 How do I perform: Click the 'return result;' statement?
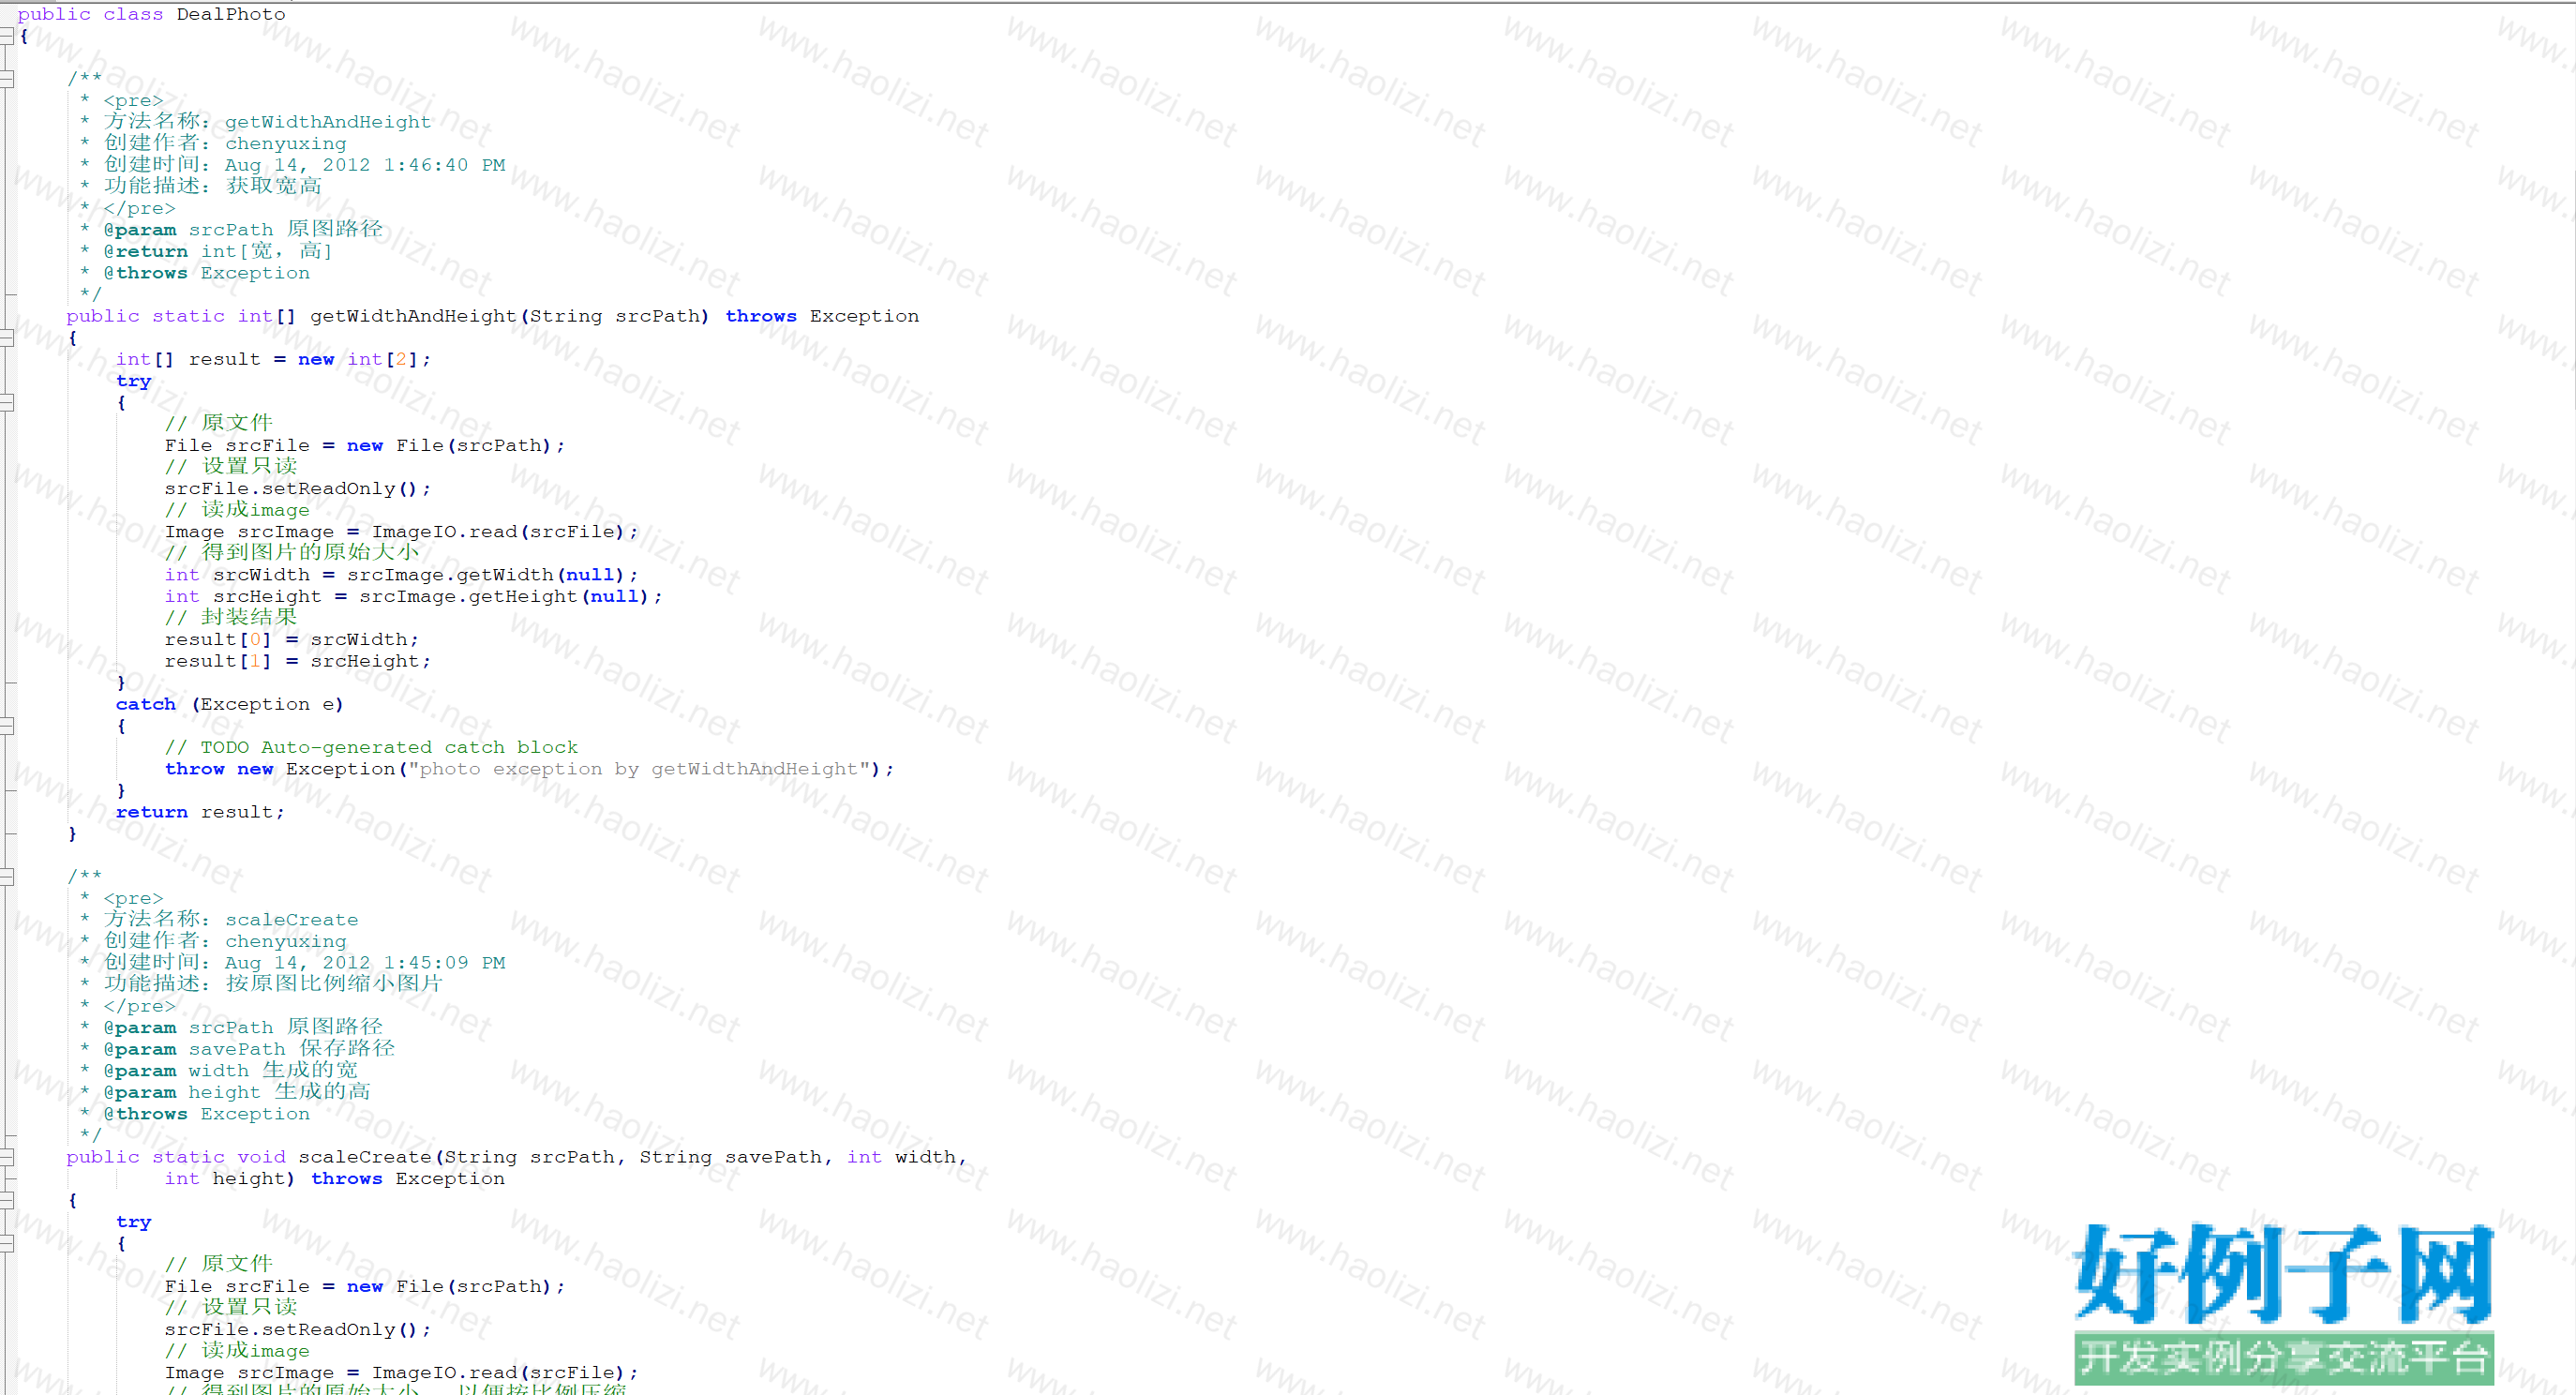[199, 812]
